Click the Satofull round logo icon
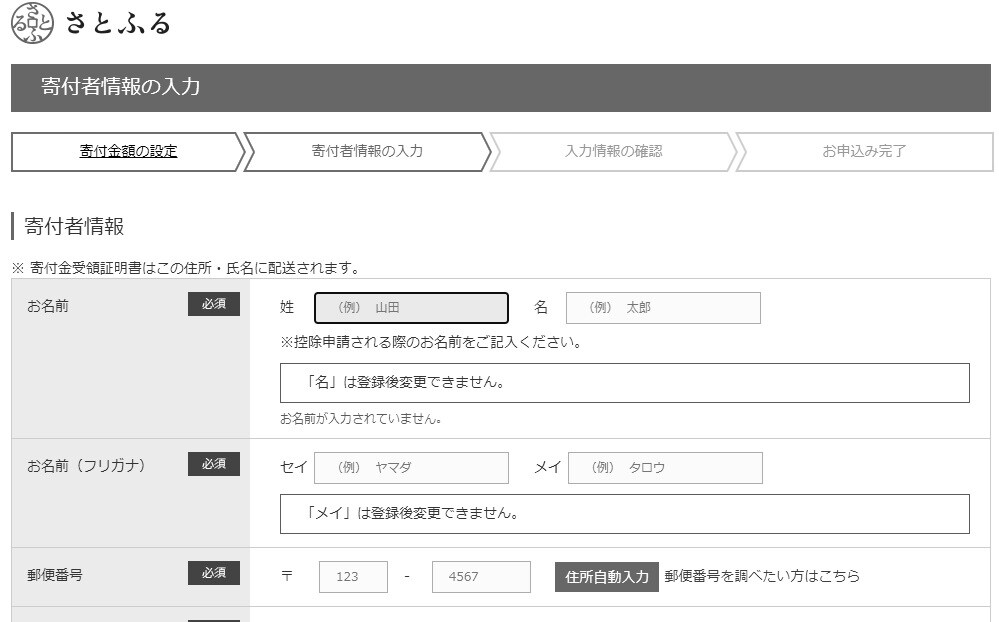999x622 pixels. pos(32,23)
